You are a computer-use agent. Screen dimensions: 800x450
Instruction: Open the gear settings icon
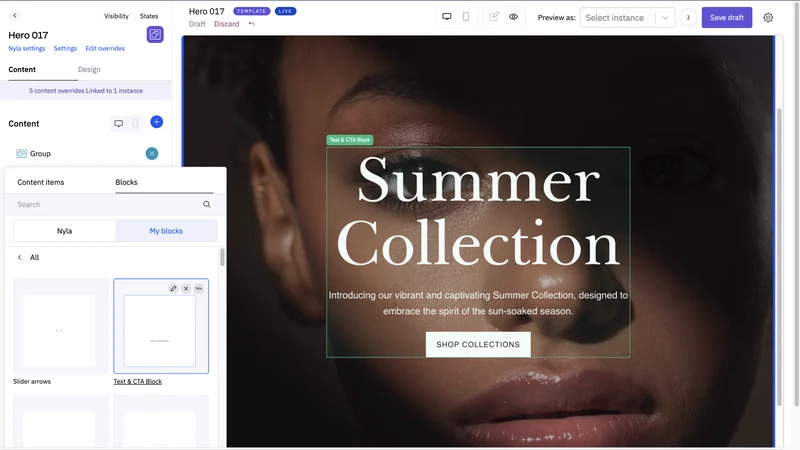click(768, 18)
